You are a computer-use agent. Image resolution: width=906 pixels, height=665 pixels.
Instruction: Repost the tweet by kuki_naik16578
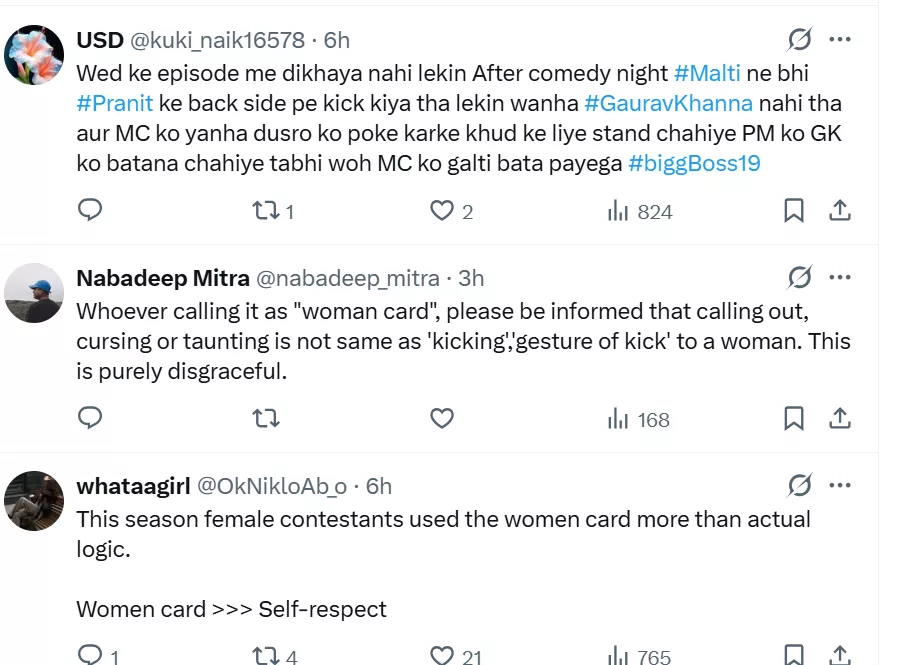(265, 211)
